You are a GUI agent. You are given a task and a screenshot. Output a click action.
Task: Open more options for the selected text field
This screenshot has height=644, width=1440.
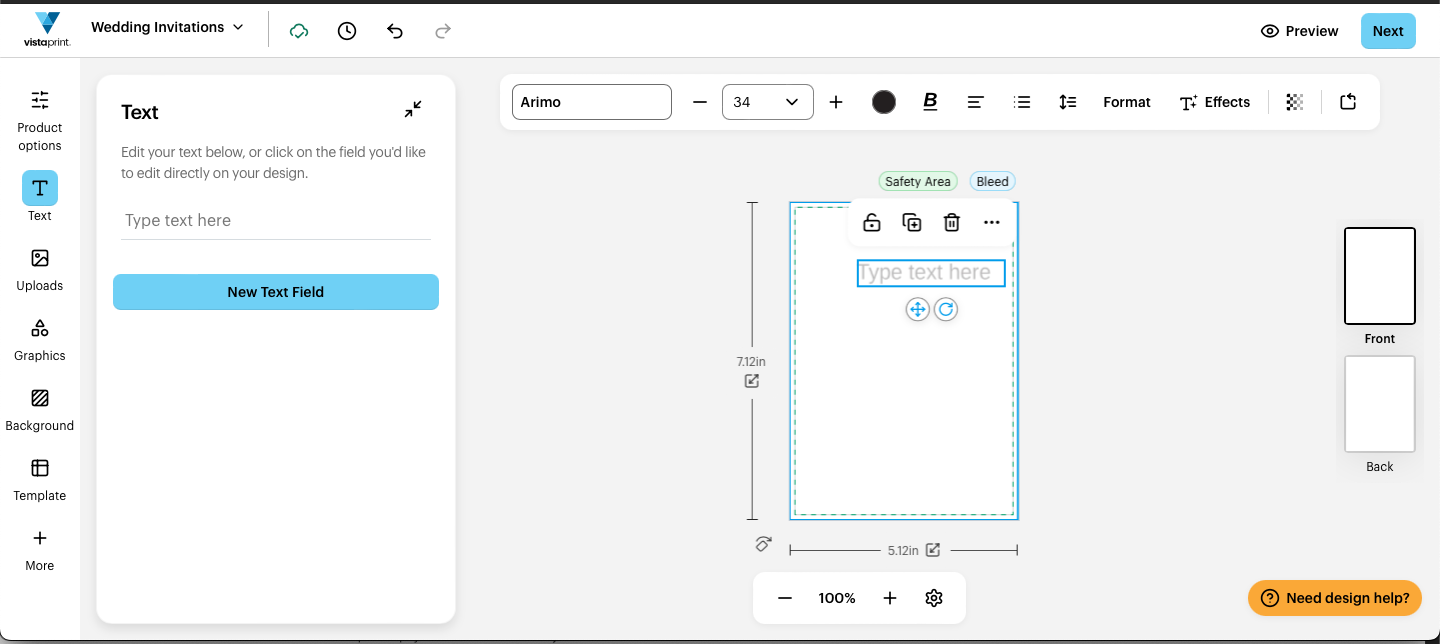[x=992, y=222]
